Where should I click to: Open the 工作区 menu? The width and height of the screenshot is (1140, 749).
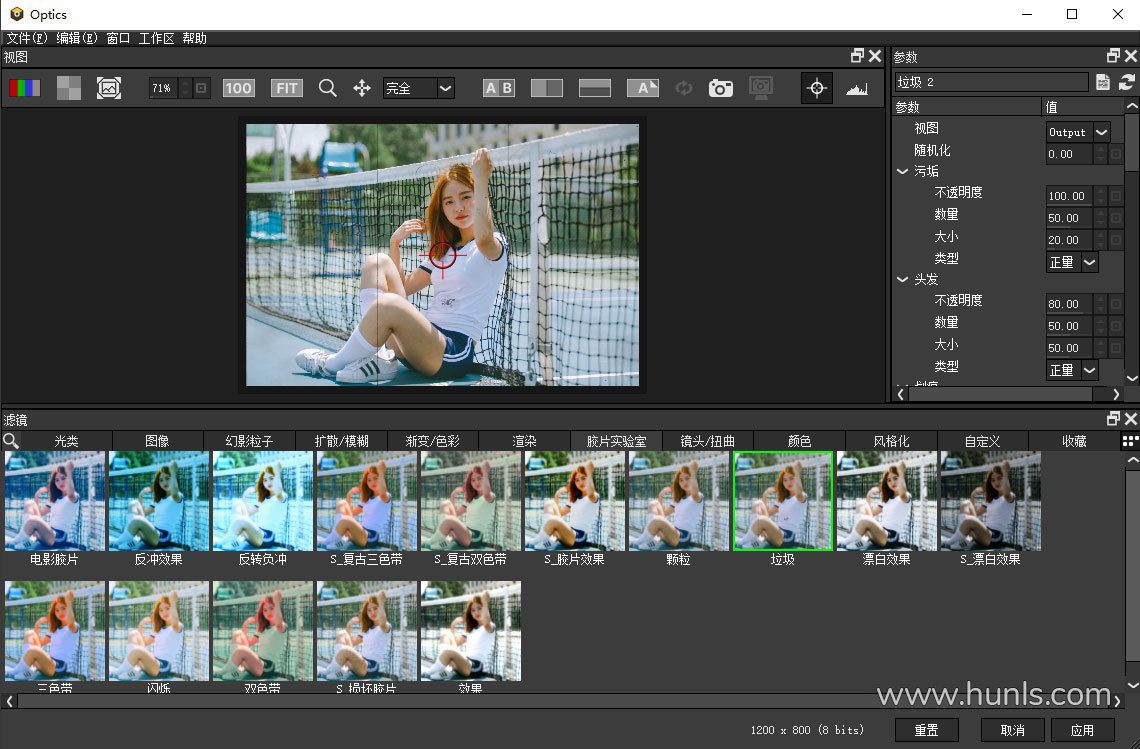pyautogui.click(x=156, y=38)
